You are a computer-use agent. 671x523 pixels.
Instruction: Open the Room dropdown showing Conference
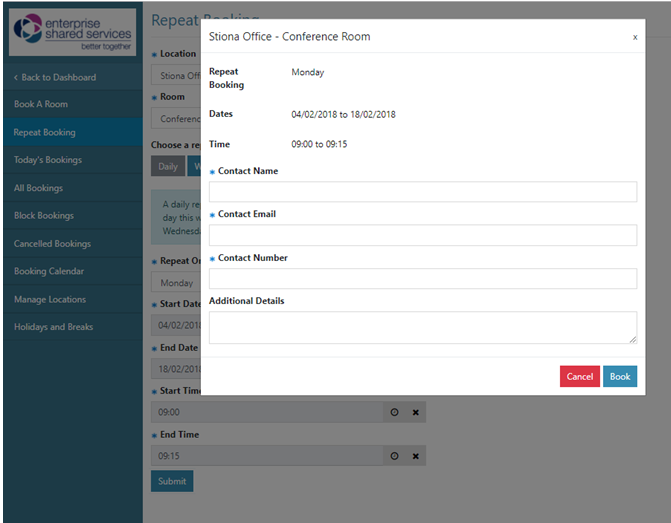coord(176,119)
